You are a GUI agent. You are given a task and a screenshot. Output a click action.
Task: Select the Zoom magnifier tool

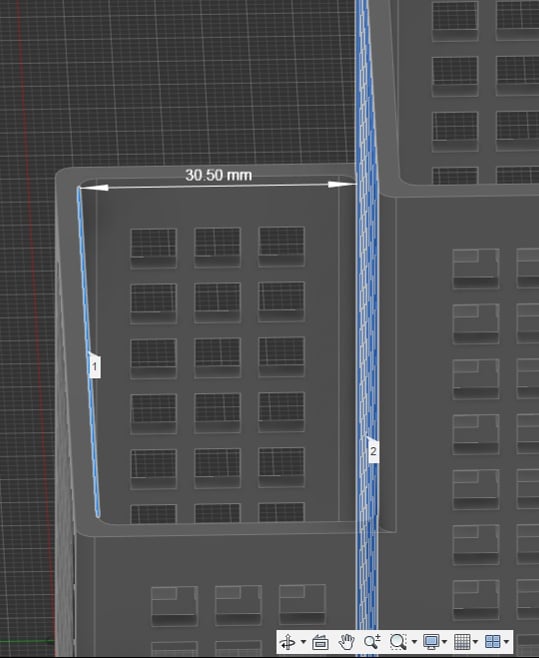(x=372, y=642)
